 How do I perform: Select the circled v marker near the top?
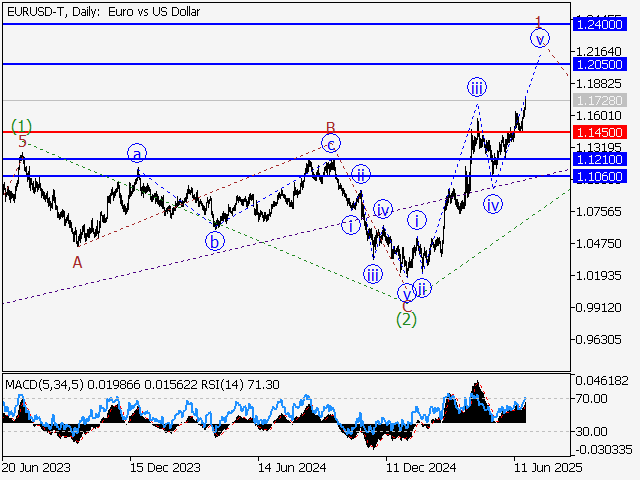(540, 39)
